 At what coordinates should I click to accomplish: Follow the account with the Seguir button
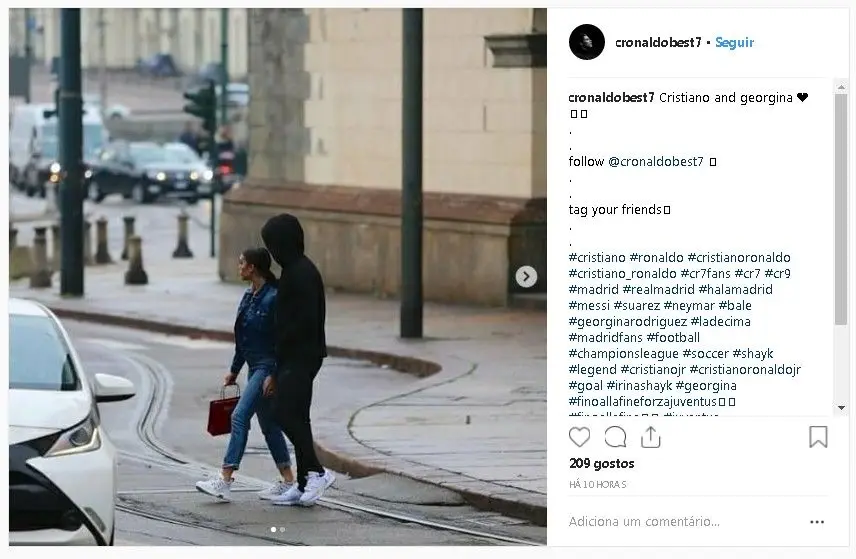pyautogui.click(x=734, y=43)
